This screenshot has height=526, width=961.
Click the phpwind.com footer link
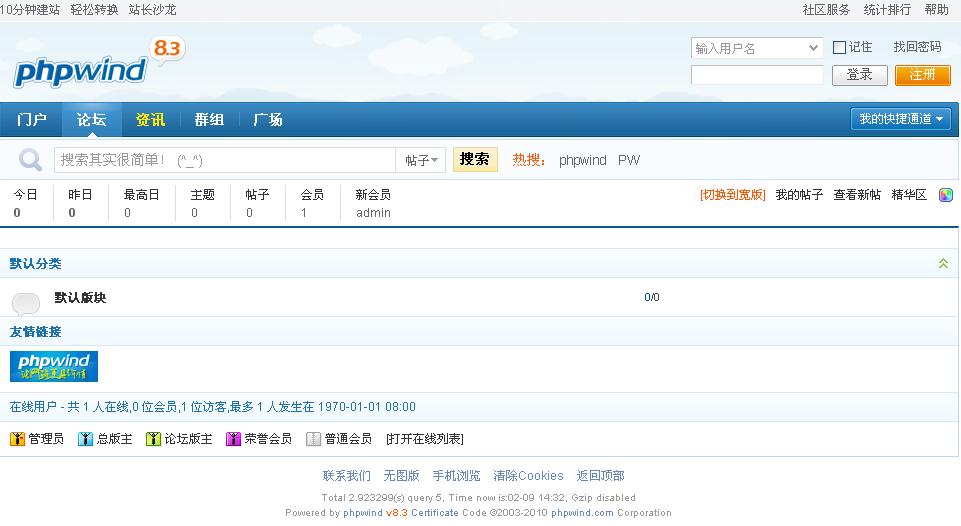pos(582,513)
